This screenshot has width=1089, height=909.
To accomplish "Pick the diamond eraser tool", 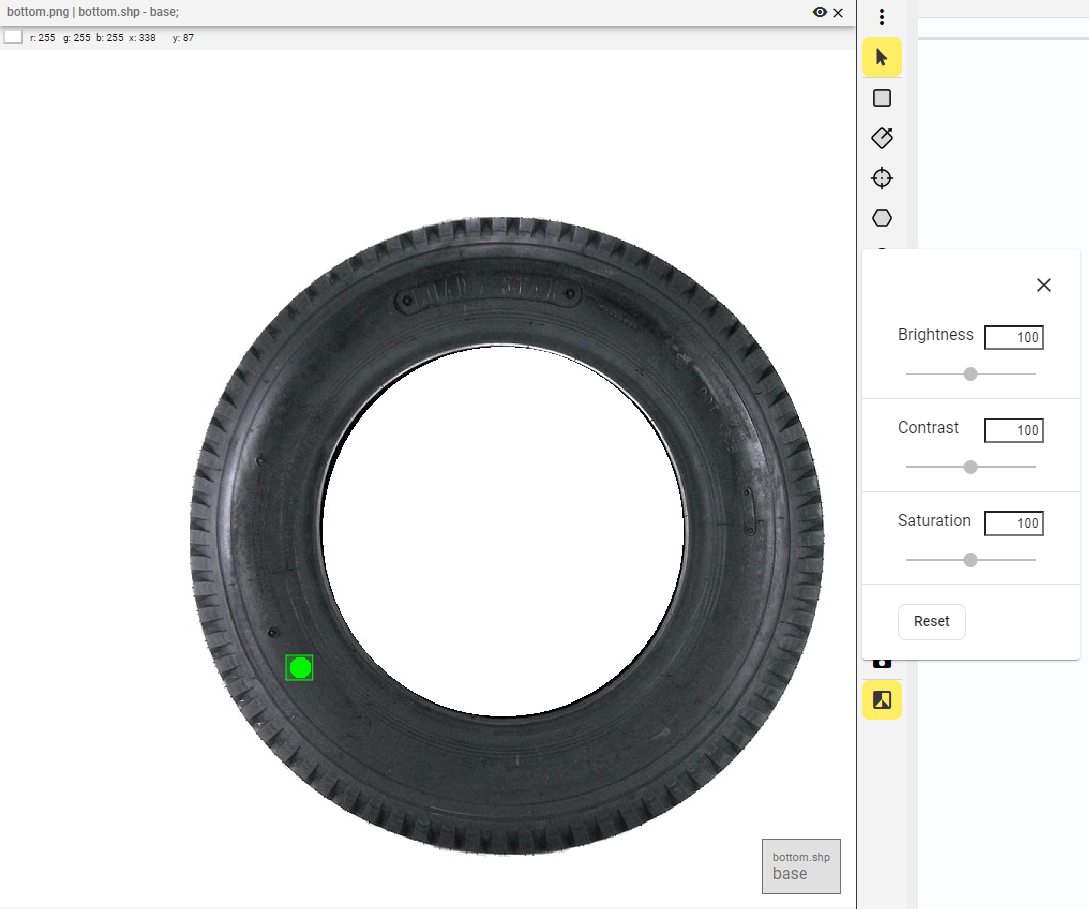I will [x=881, y=137].
